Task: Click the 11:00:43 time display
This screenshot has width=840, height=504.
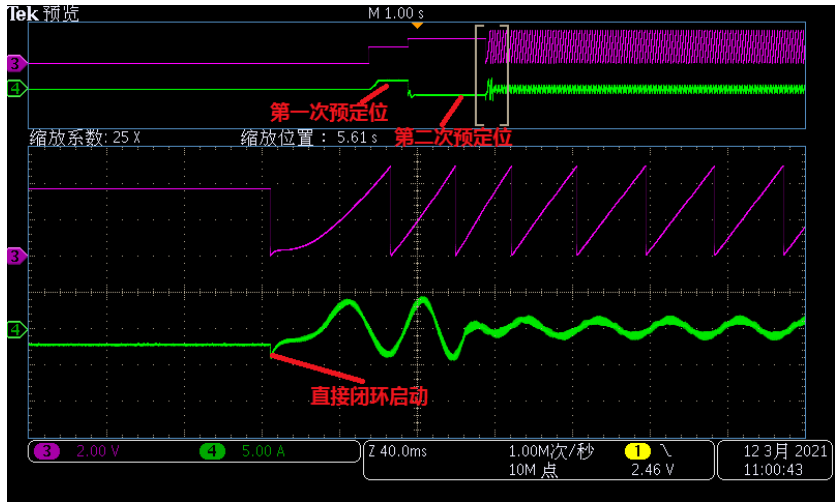Action: tap(772, 468)
